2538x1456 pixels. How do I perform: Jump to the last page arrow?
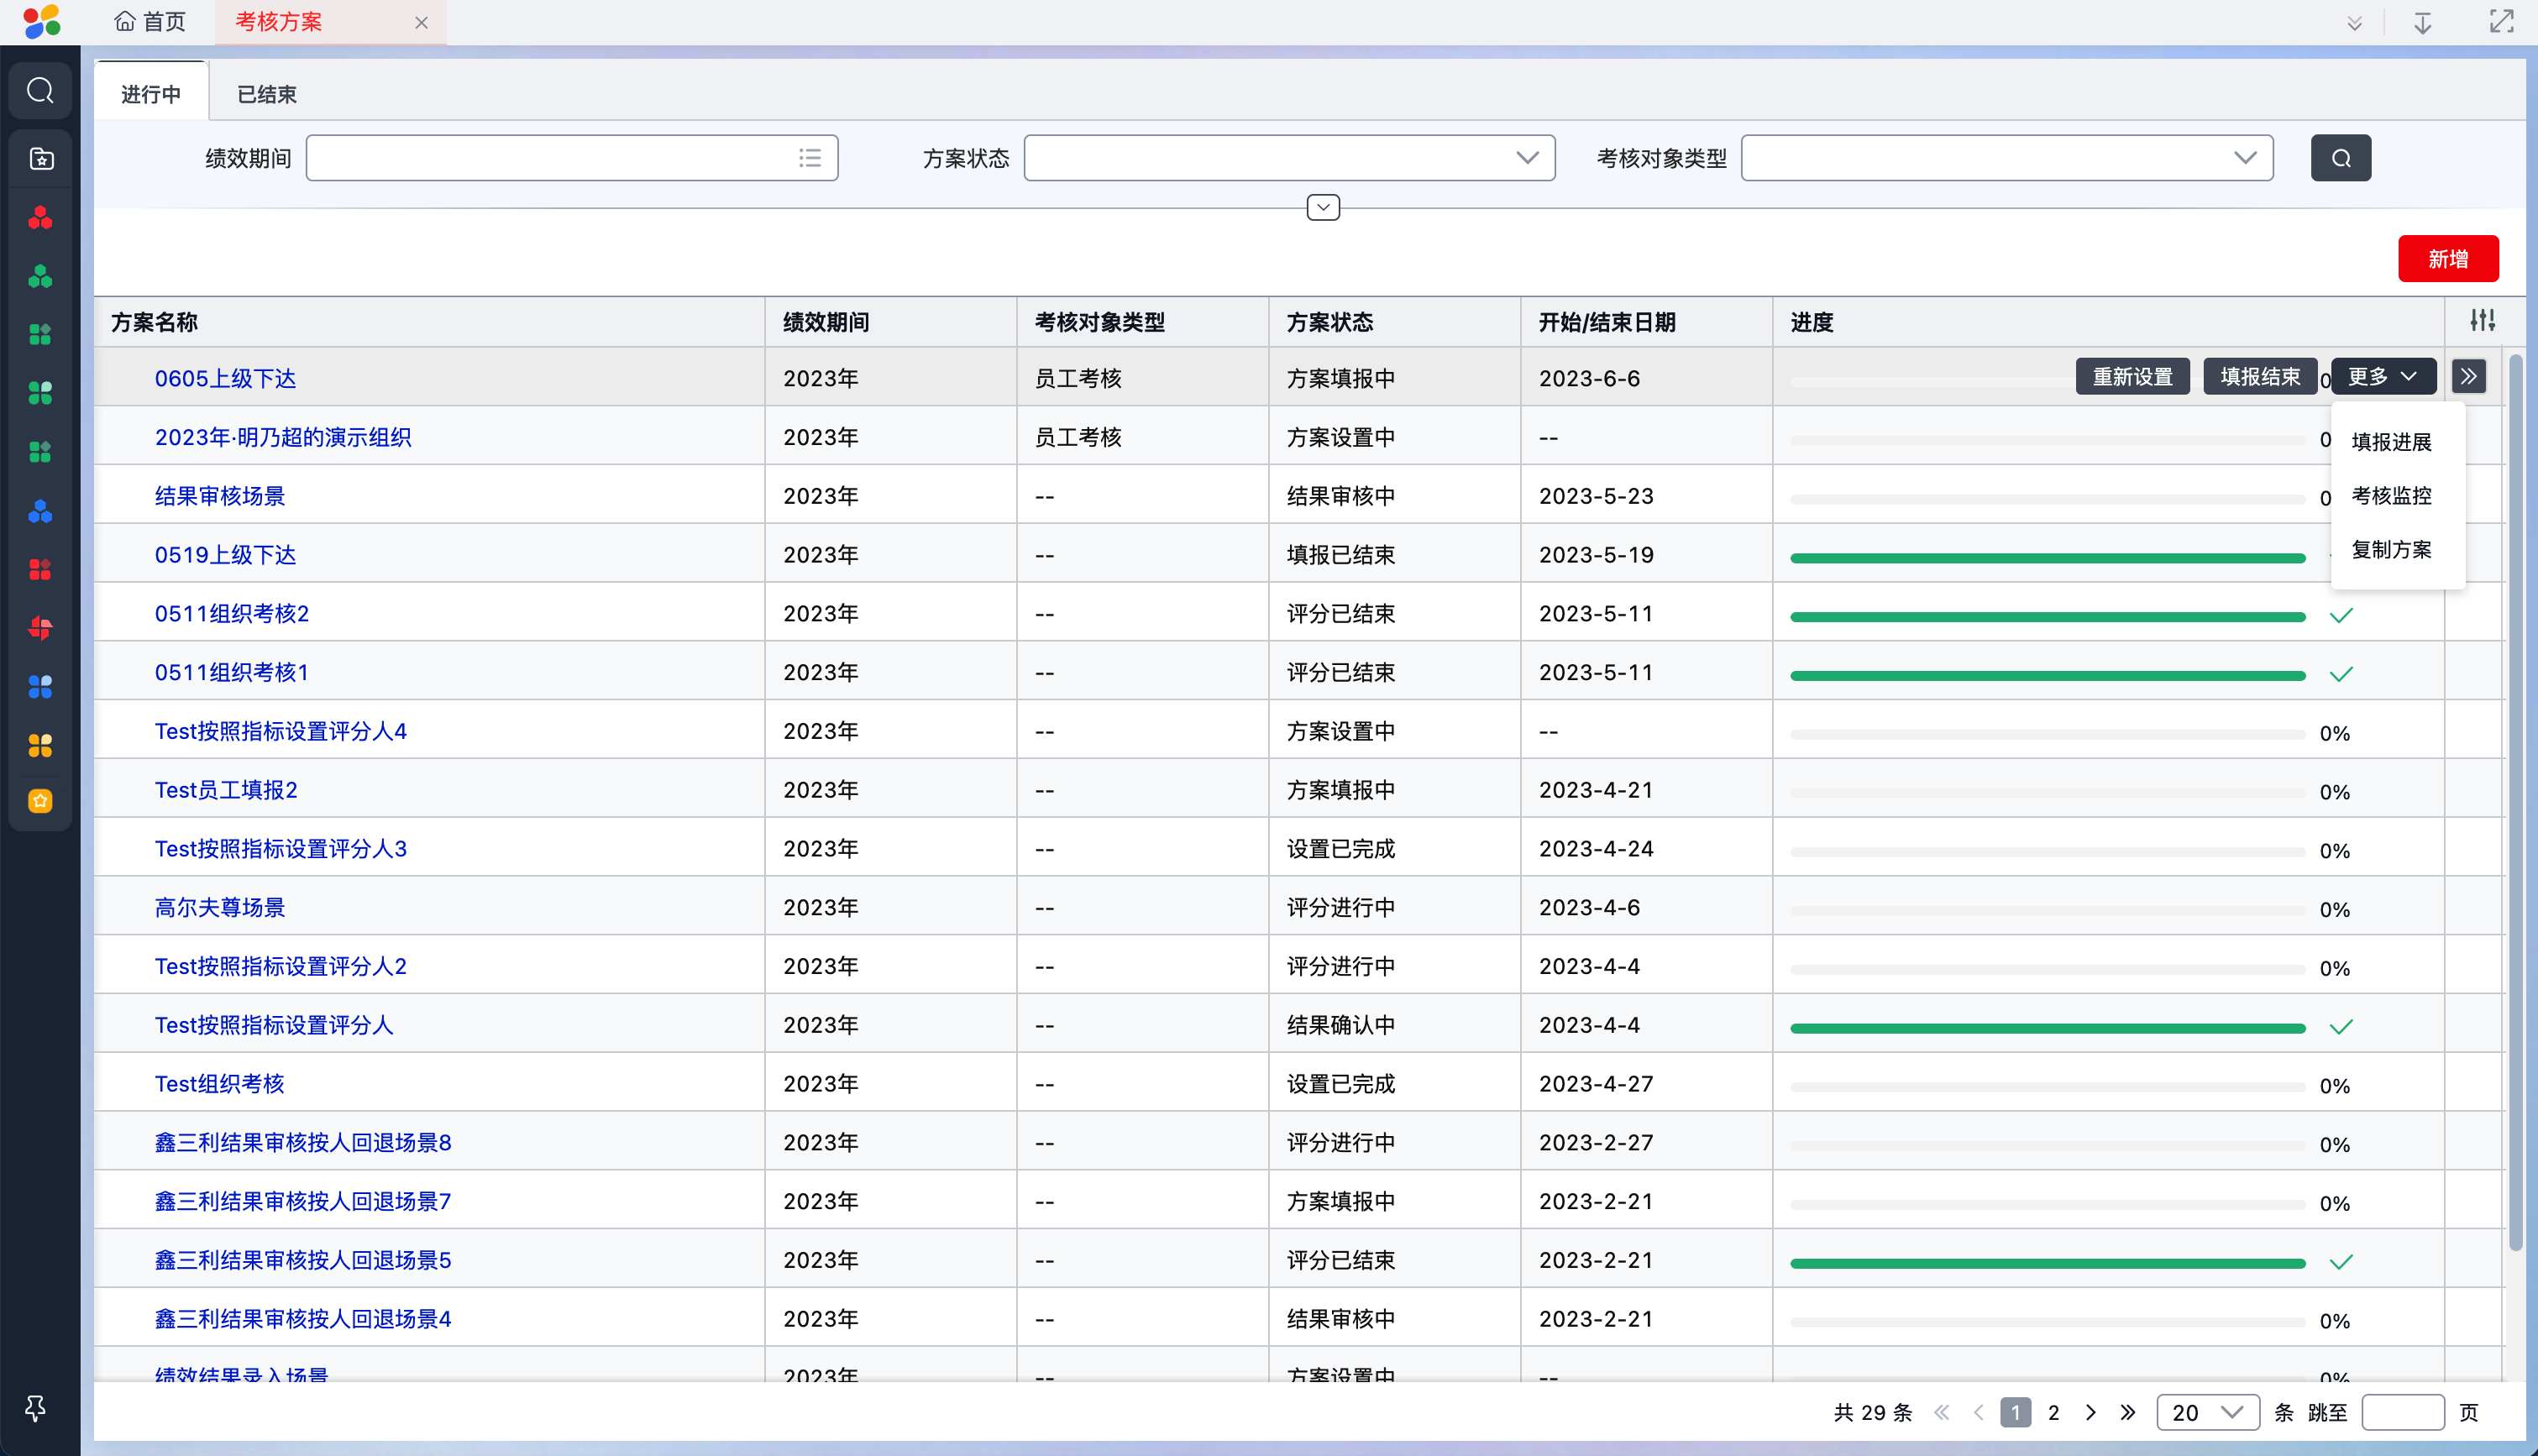(x=2128, y=1413)
